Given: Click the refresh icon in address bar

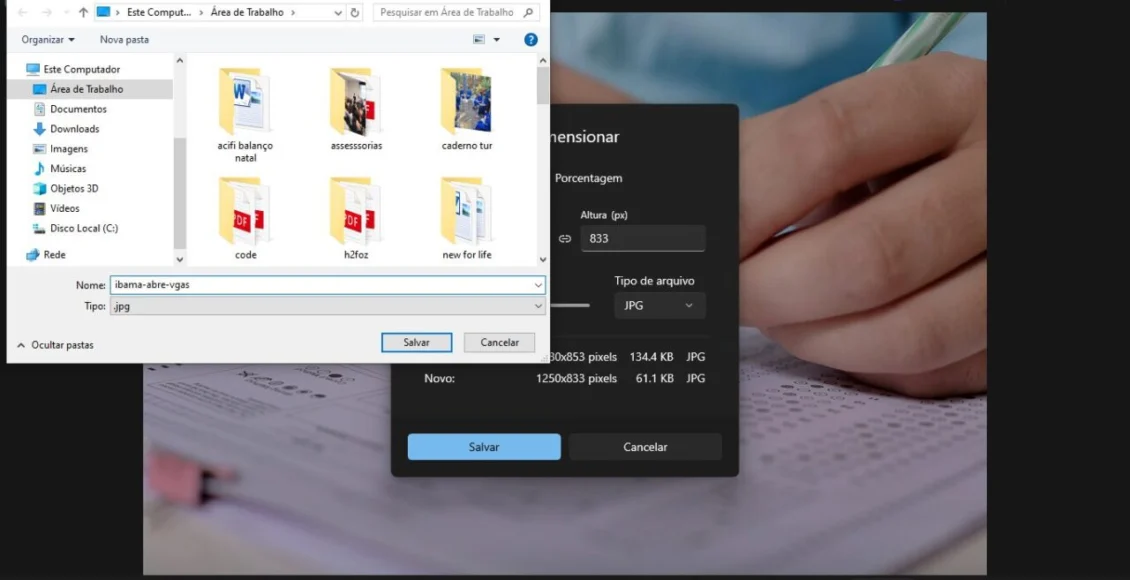Looking at the screenshot, I should point(355,13).
